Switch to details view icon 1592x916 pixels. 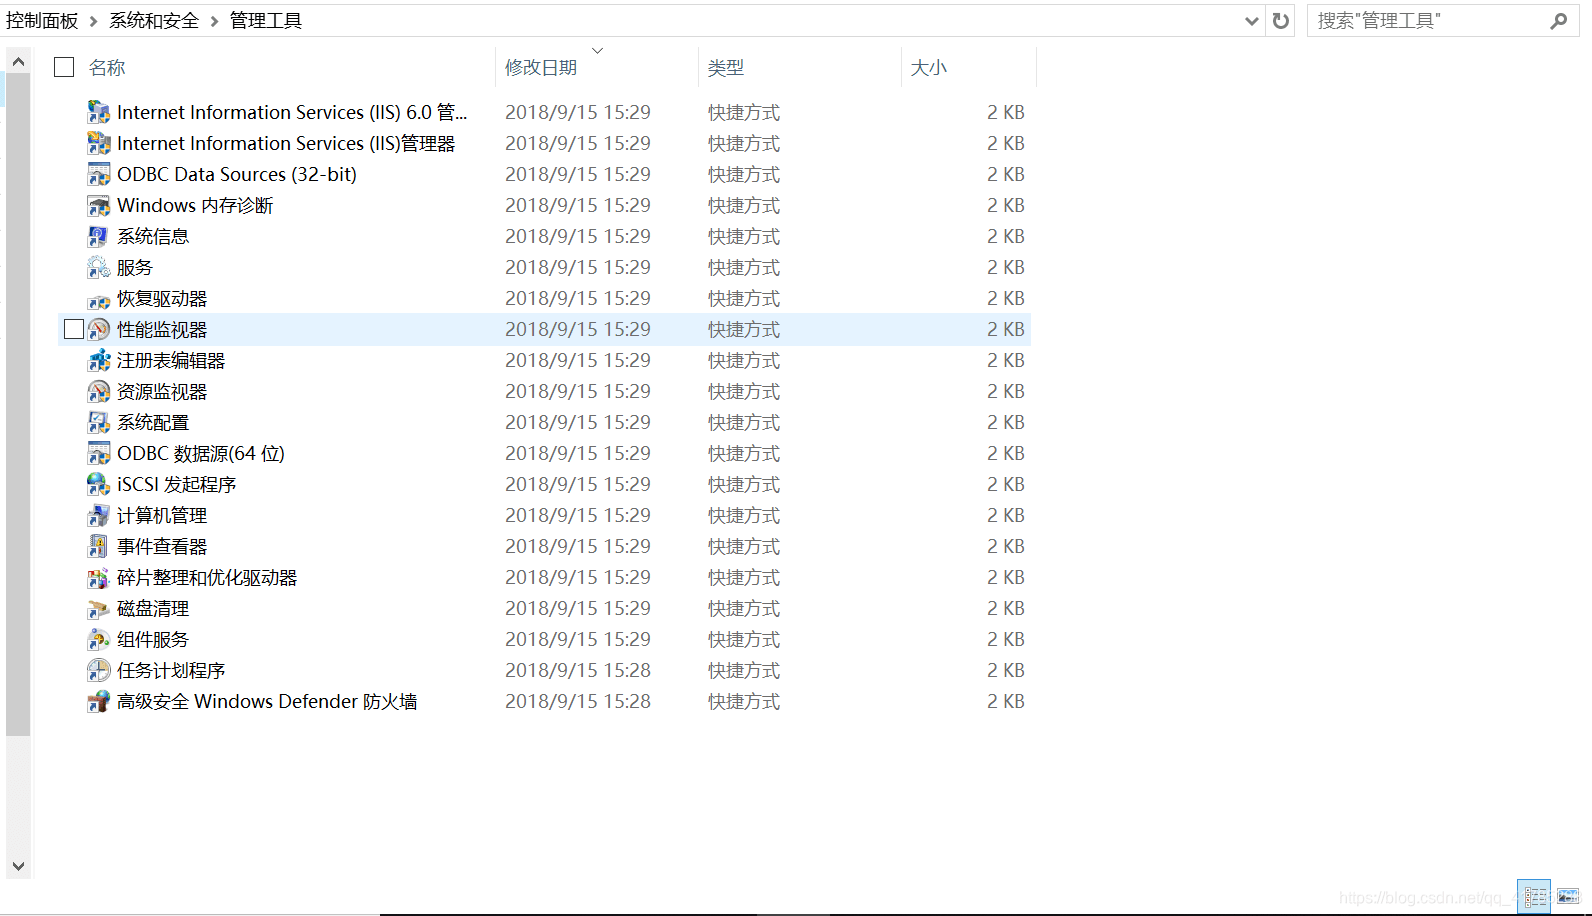click(1535, 896)
